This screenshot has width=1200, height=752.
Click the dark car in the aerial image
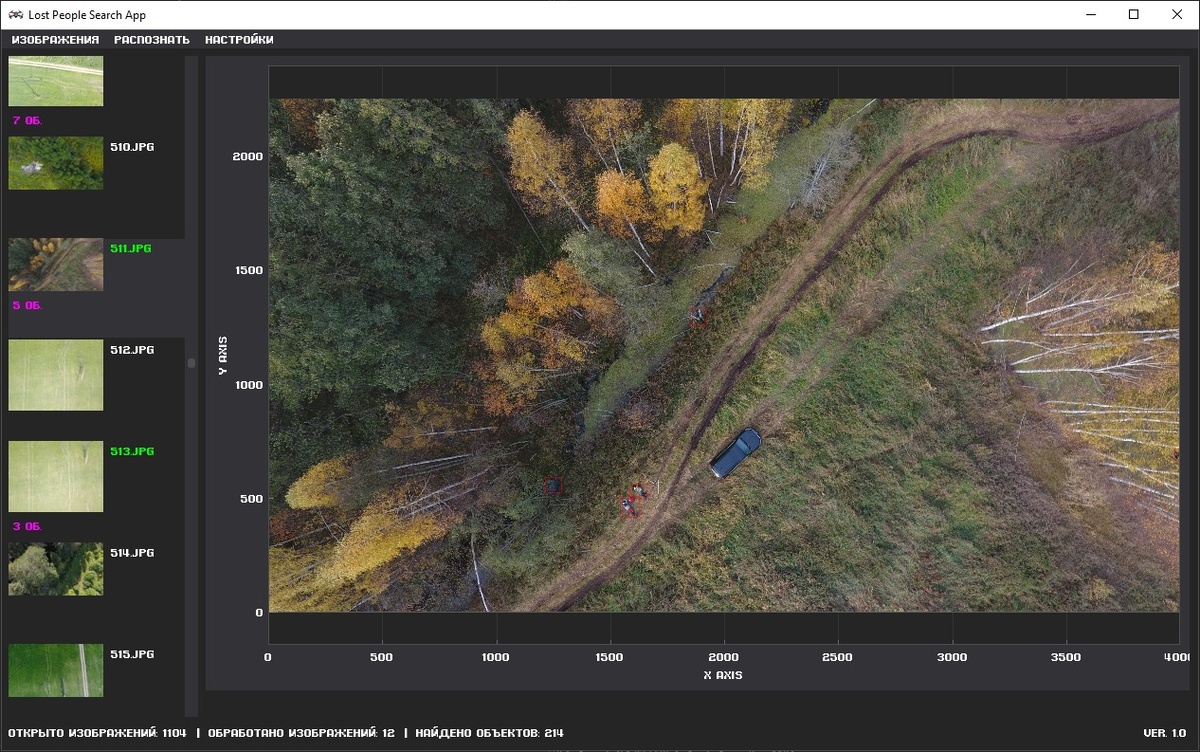[x=735, y=452]
